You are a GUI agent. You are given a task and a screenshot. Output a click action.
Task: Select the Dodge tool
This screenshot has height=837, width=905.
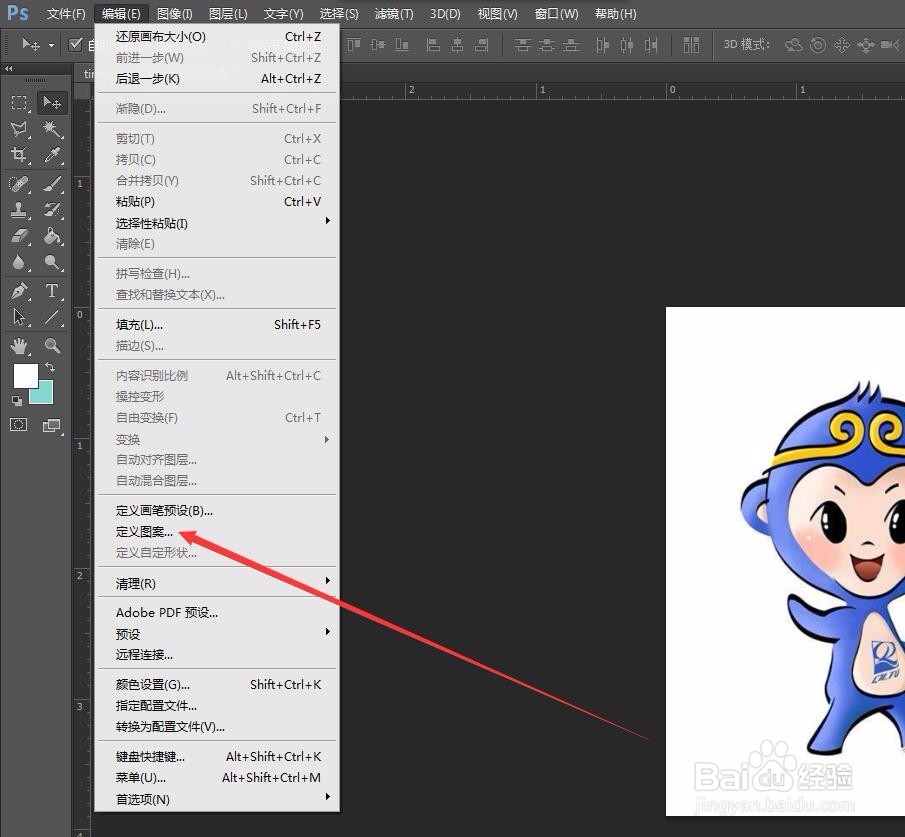coord(52,263)
